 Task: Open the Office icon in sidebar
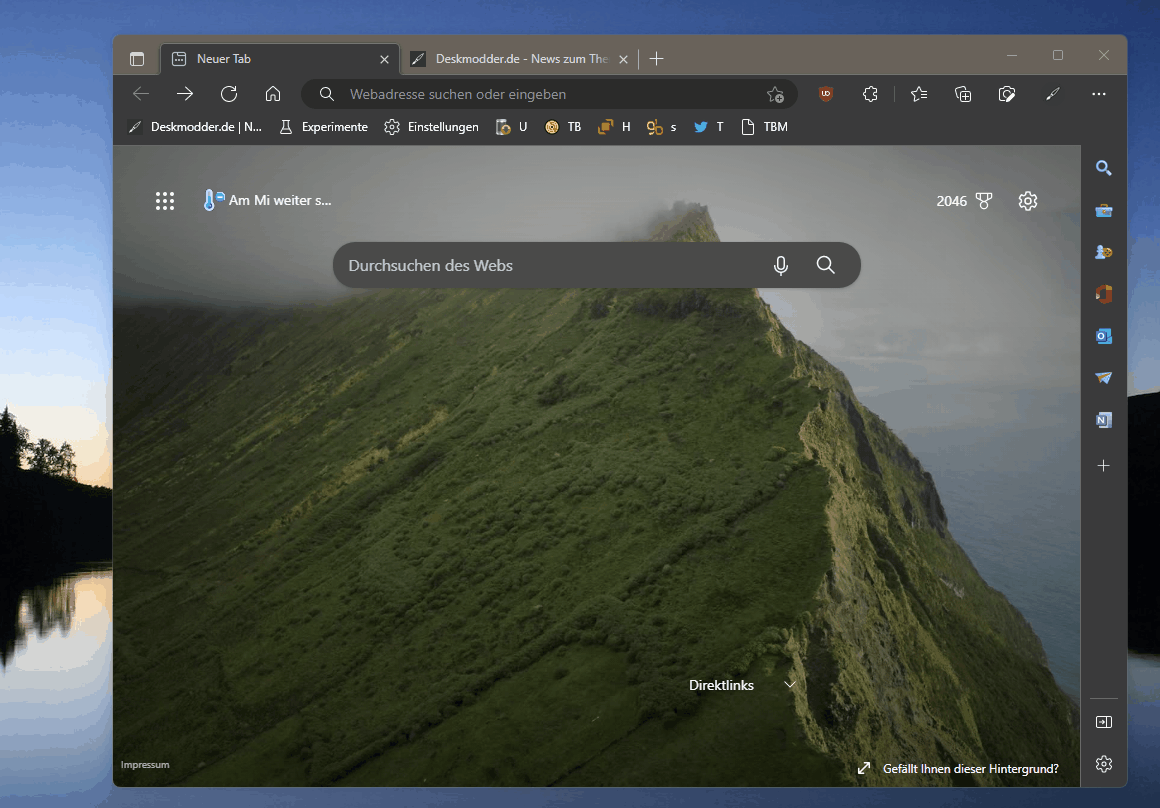tap(1104, 294)
